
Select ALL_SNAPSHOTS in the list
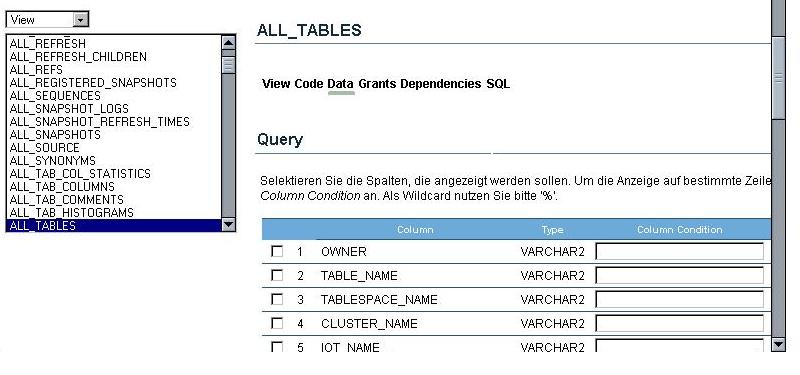[55, 135]
